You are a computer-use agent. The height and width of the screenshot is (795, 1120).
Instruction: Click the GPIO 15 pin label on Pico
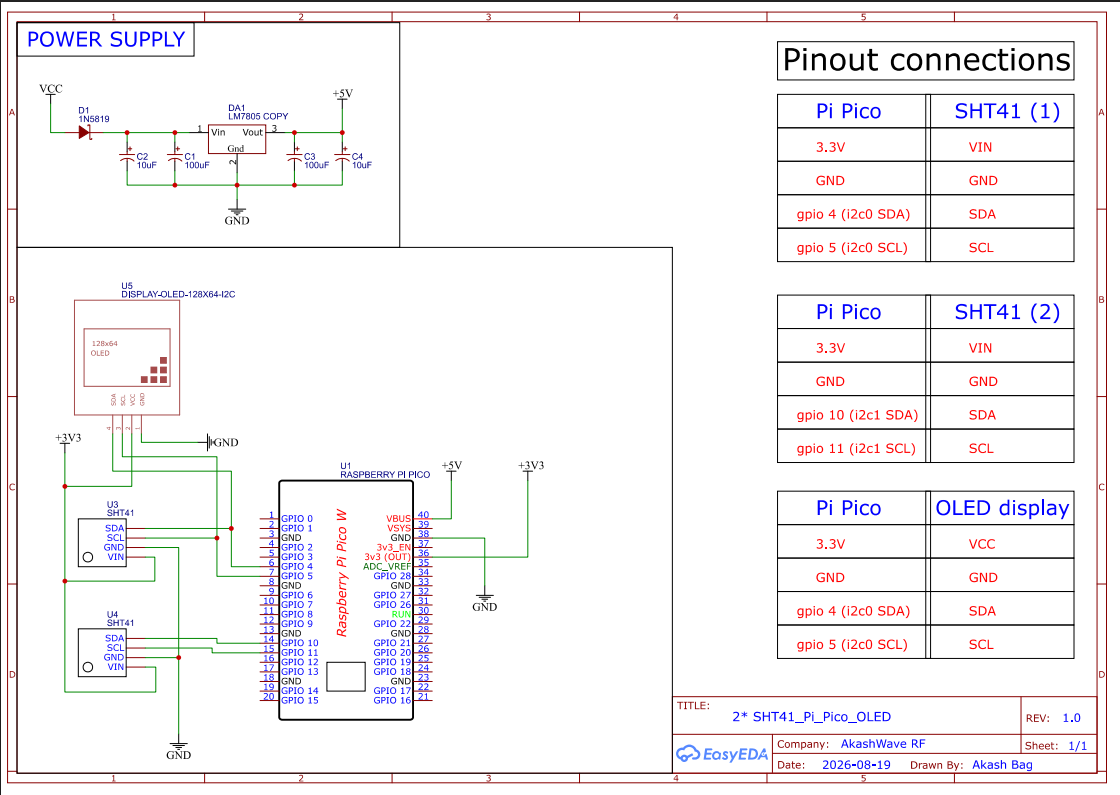click(x=300, y=700)
